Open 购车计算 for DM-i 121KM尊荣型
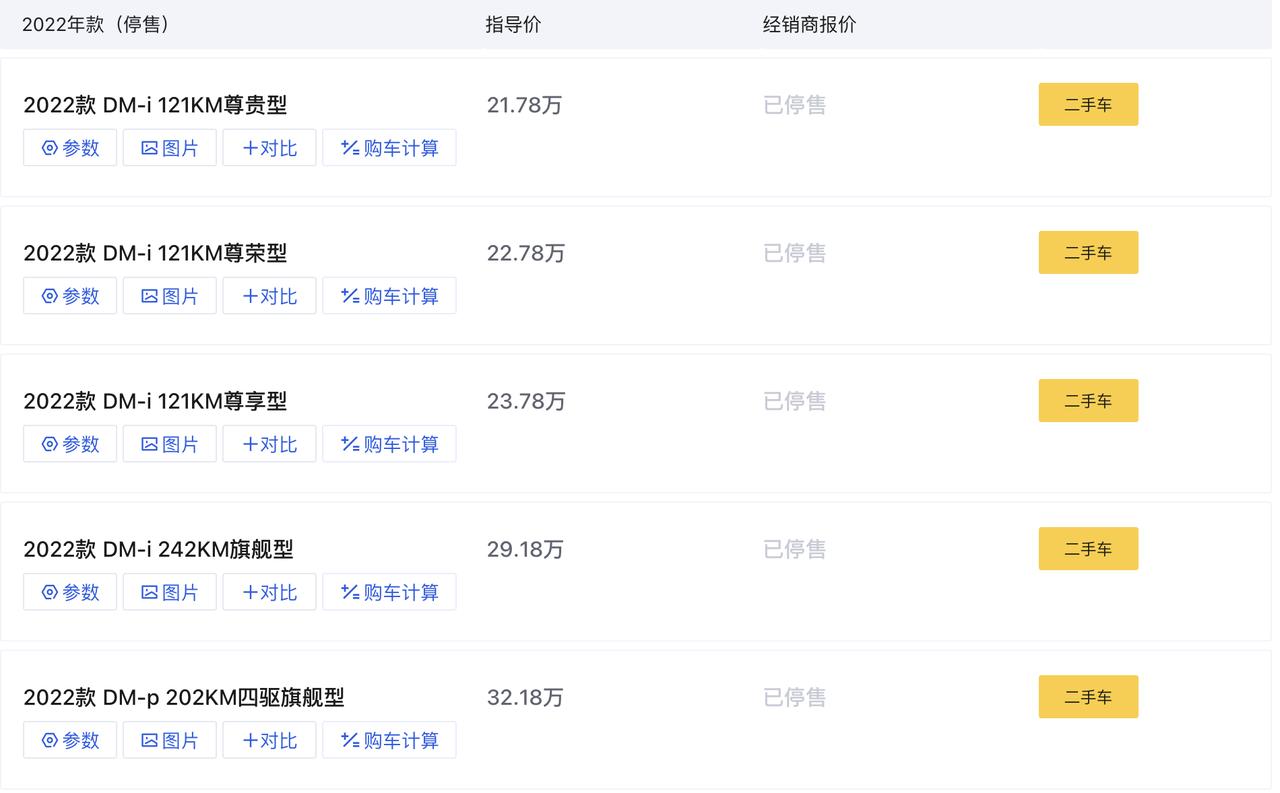Image resolution: width=1280 pixels, height=793 pixels. click(x=389, y=296)
